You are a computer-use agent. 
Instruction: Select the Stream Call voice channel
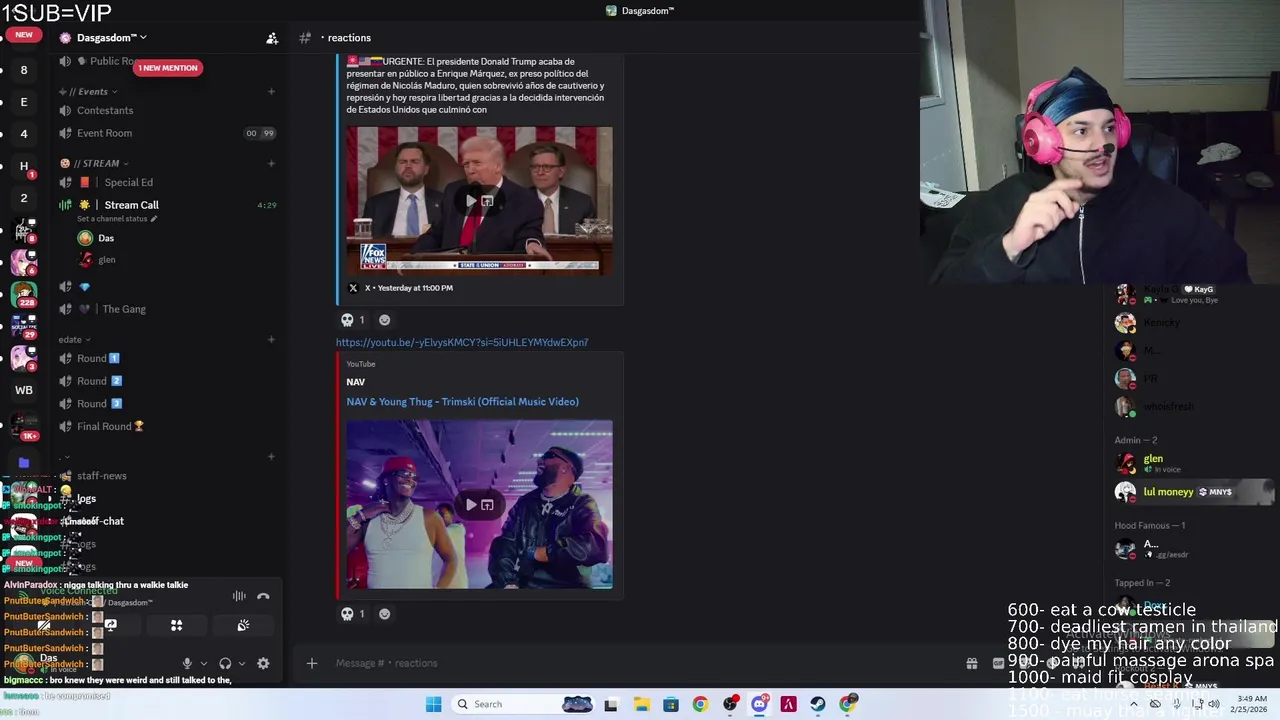pos(166,205)
